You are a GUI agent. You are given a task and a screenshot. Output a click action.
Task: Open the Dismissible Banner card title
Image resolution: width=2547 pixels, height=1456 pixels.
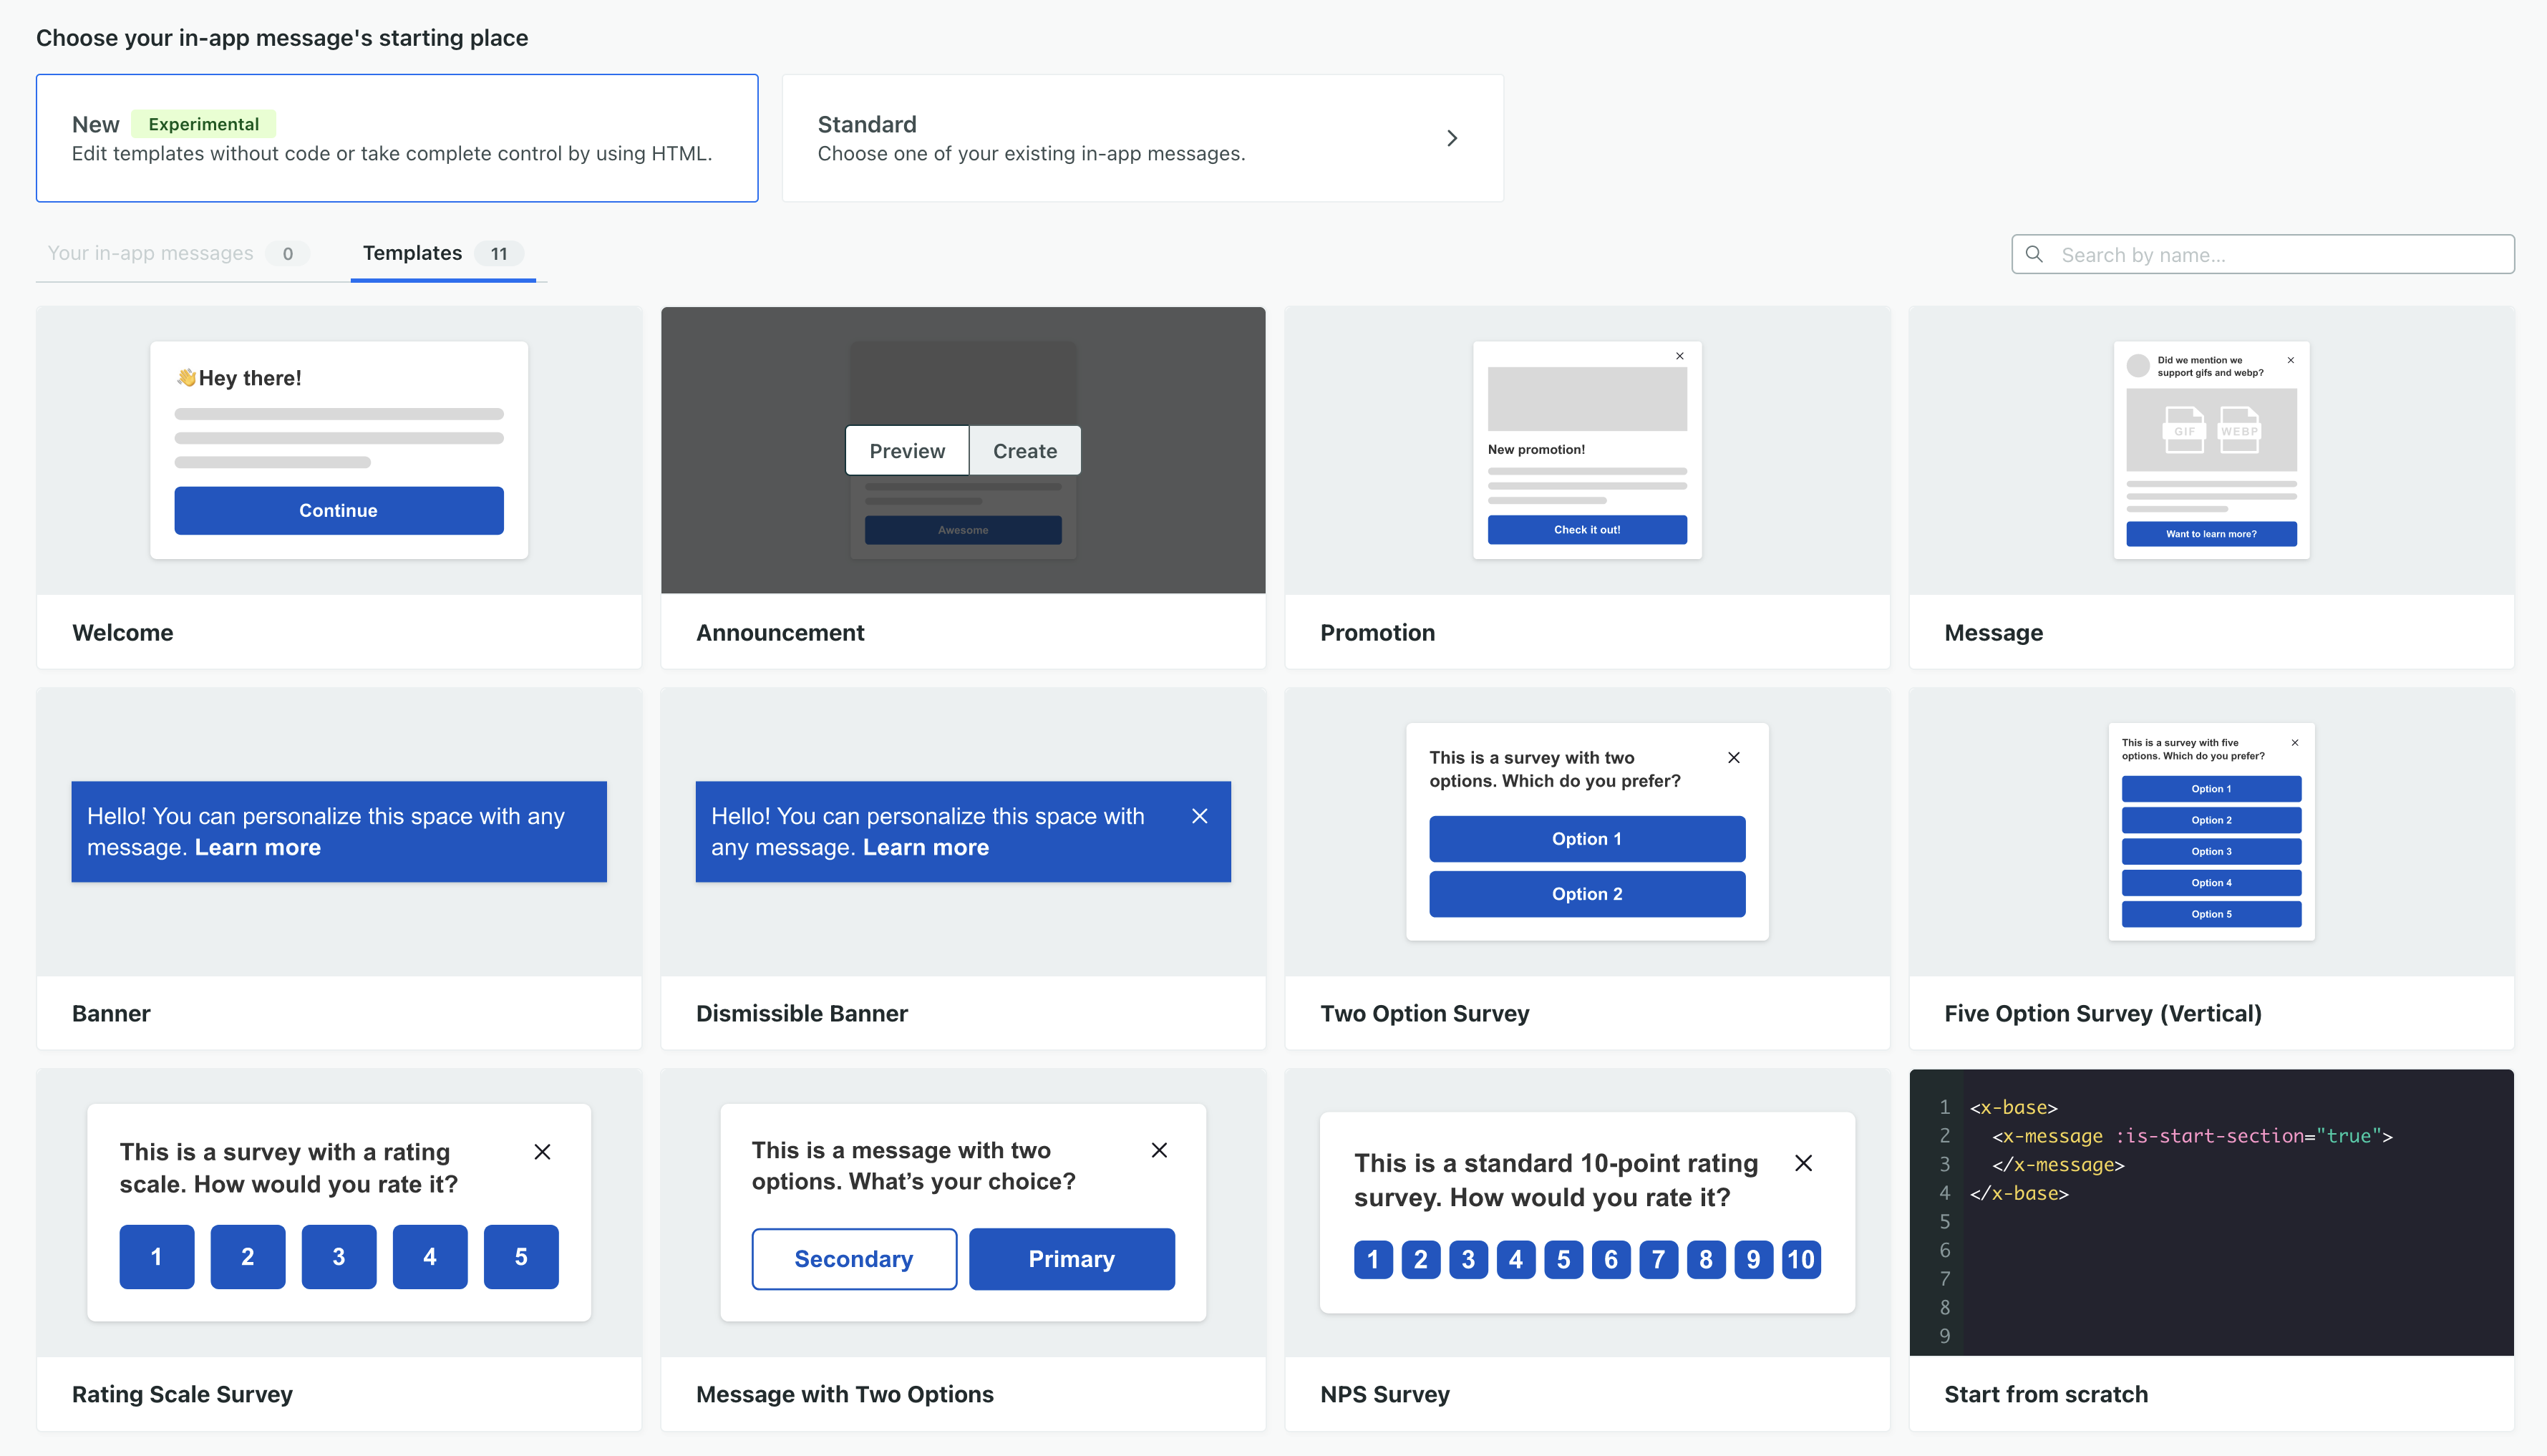tap(802, 1014)
